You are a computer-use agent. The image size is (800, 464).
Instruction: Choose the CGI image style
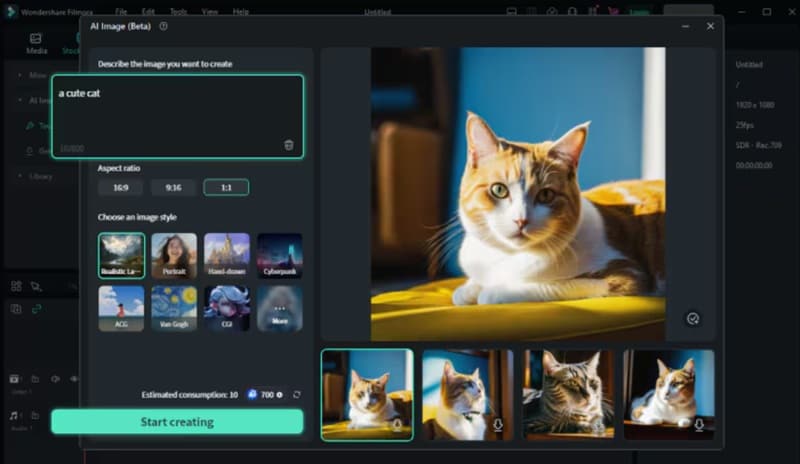[x=227, y=308]
